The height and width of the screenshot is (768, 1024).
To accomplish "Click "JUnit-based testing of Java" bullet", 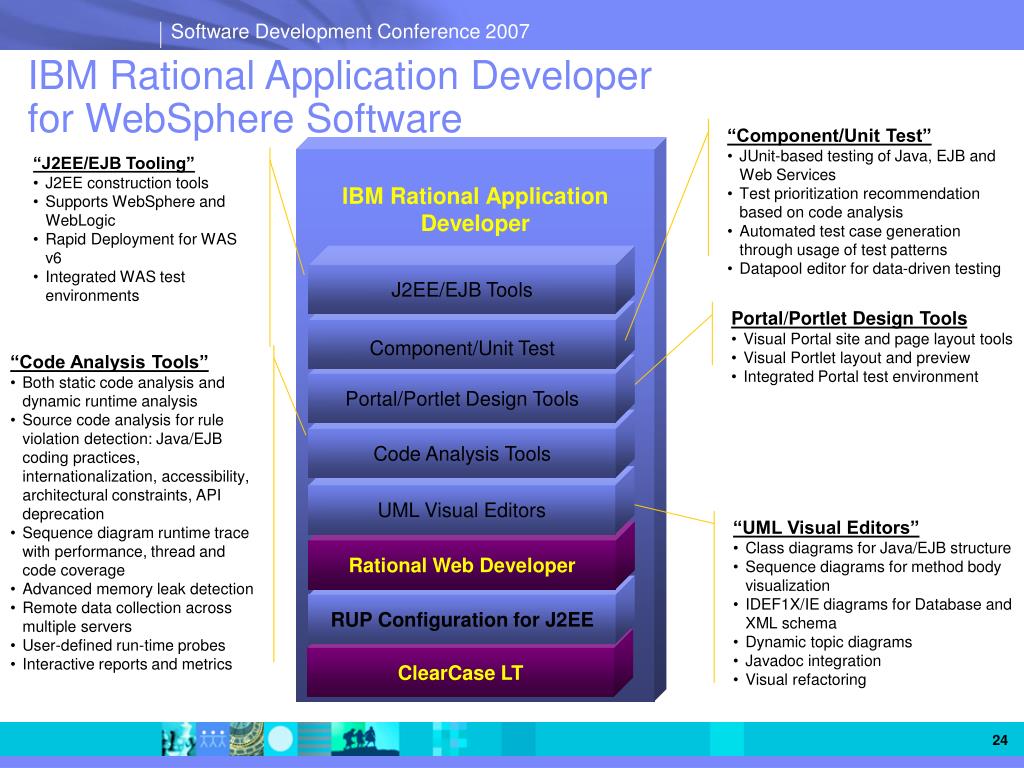I will [x=867, y=165].
